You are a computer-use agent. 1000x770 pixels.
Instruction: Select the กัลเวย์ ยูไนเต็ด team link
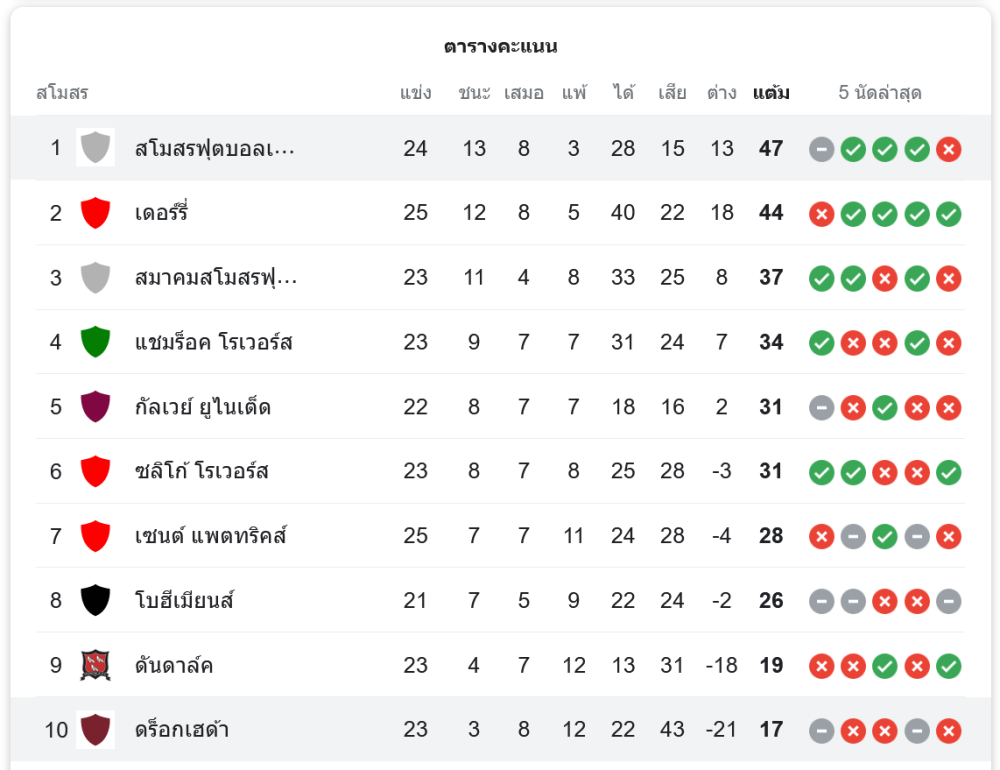(x=202, y=407)
